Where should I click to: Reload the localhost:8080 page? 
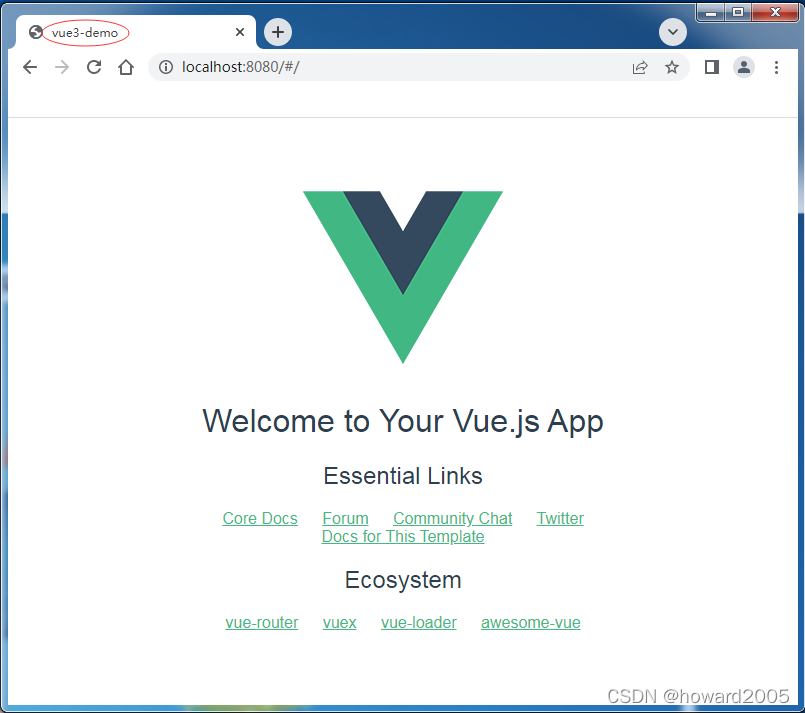point(93,67)
